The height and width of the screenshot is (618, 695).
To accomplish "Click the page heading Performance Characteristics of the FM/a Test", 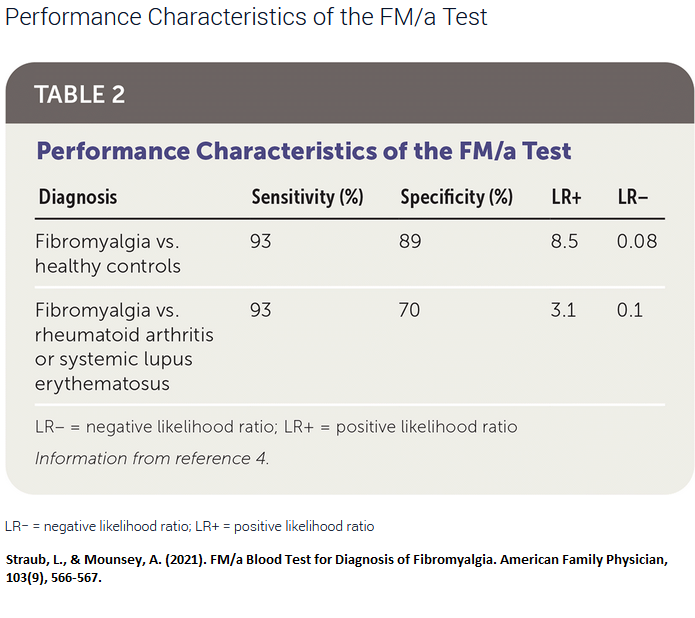I will (246, 18).
